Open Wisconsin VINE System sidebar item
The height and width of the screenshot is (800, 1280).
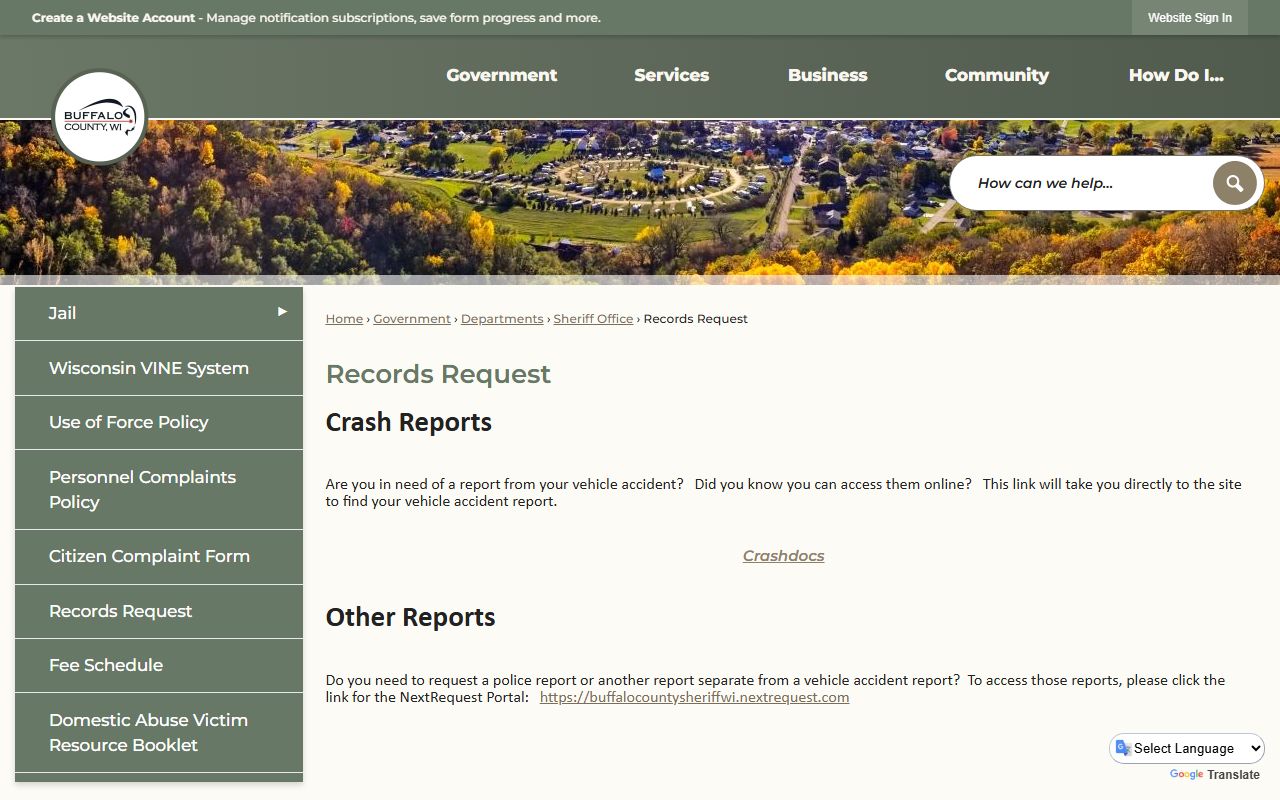click(x=159, y=368)
